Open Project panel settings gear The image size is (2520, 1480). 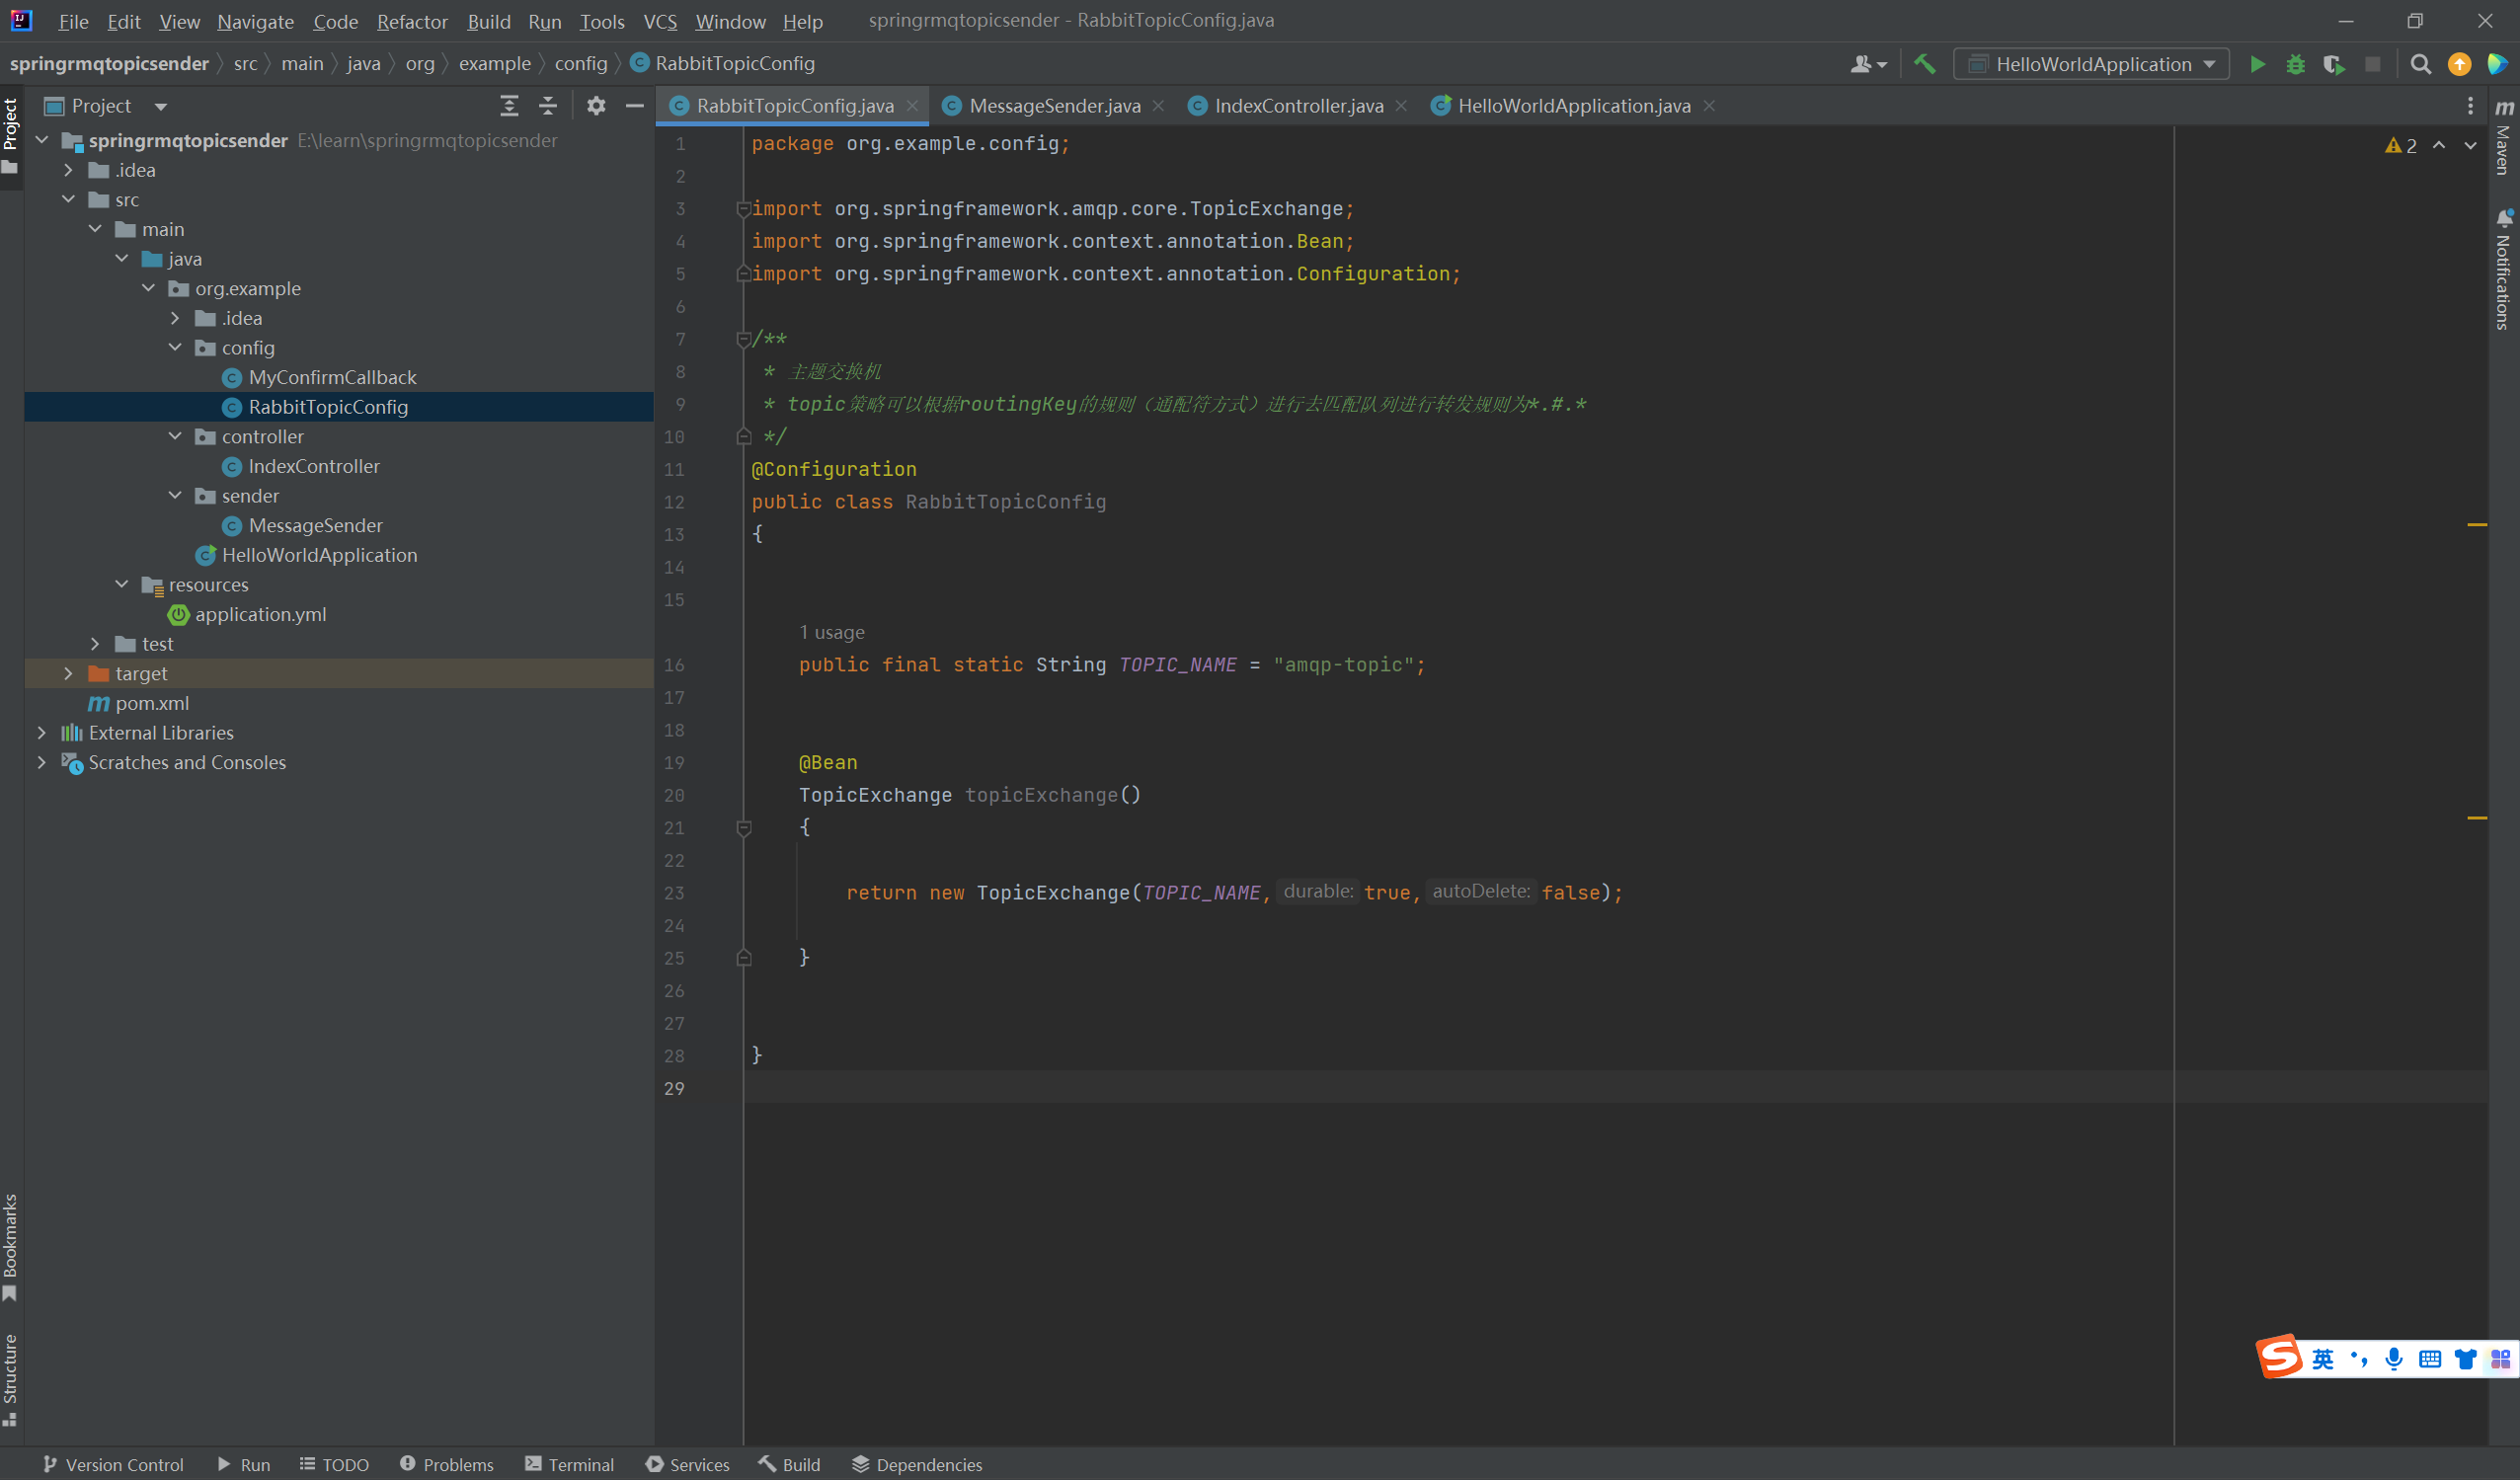(x=596, y=105)
